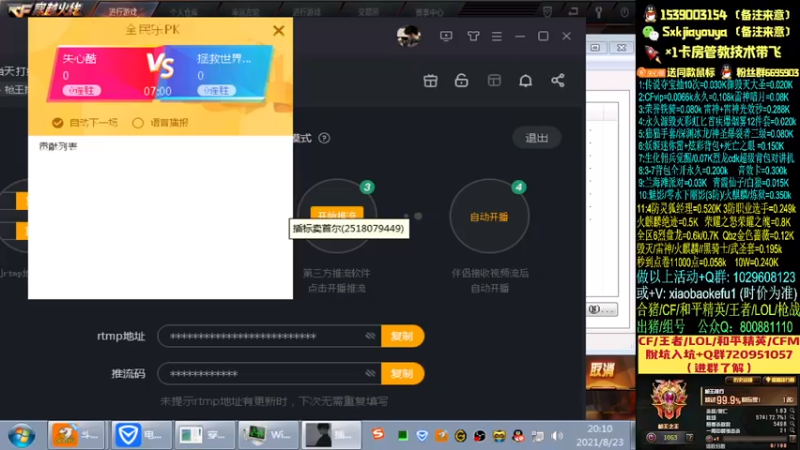Copy the rtmp地址 with 复制 button
Image resolution: width=800 pixels, height=450 pixels.
tap(402, 336)
